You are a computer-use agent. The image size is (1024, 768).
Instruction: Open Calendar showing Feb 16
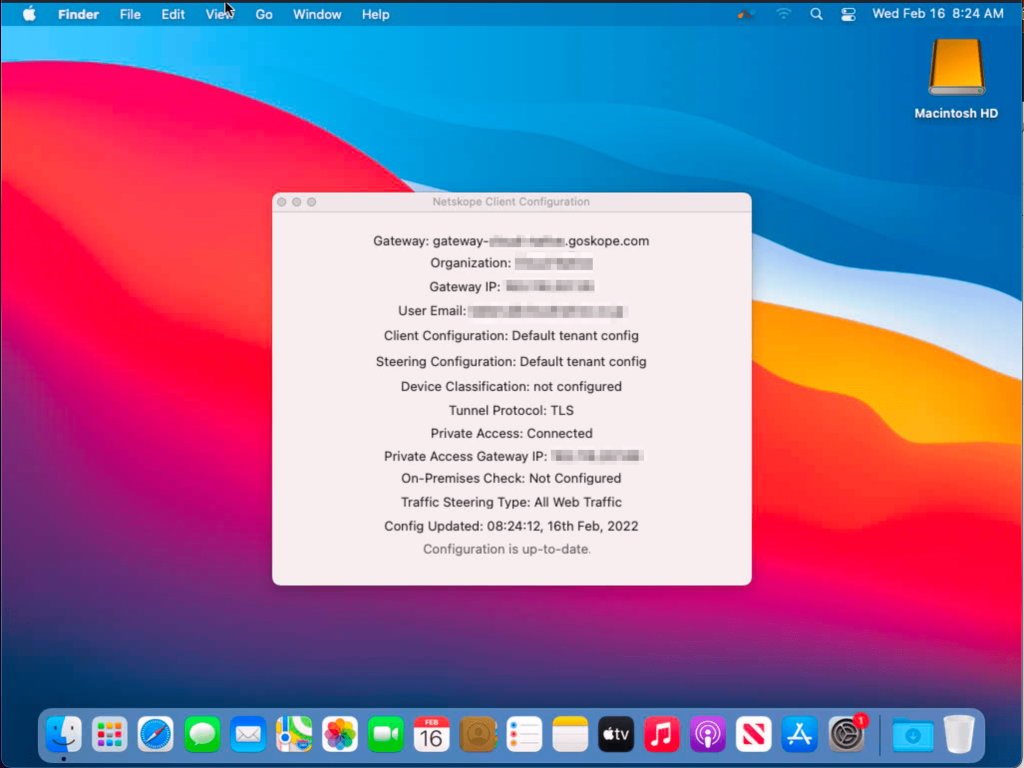432,735
